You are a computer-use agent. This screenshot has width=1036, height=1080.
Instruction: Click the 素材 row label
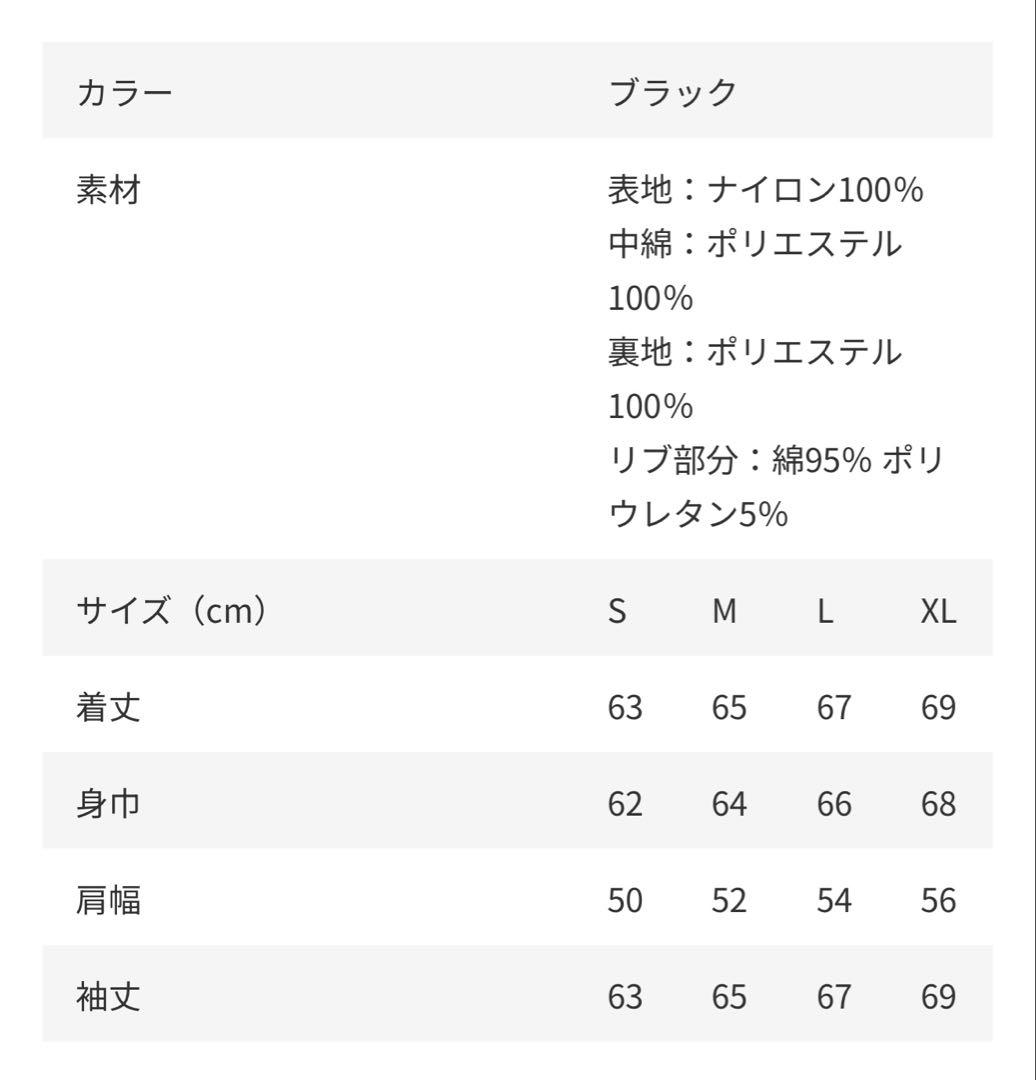[108, 189]
